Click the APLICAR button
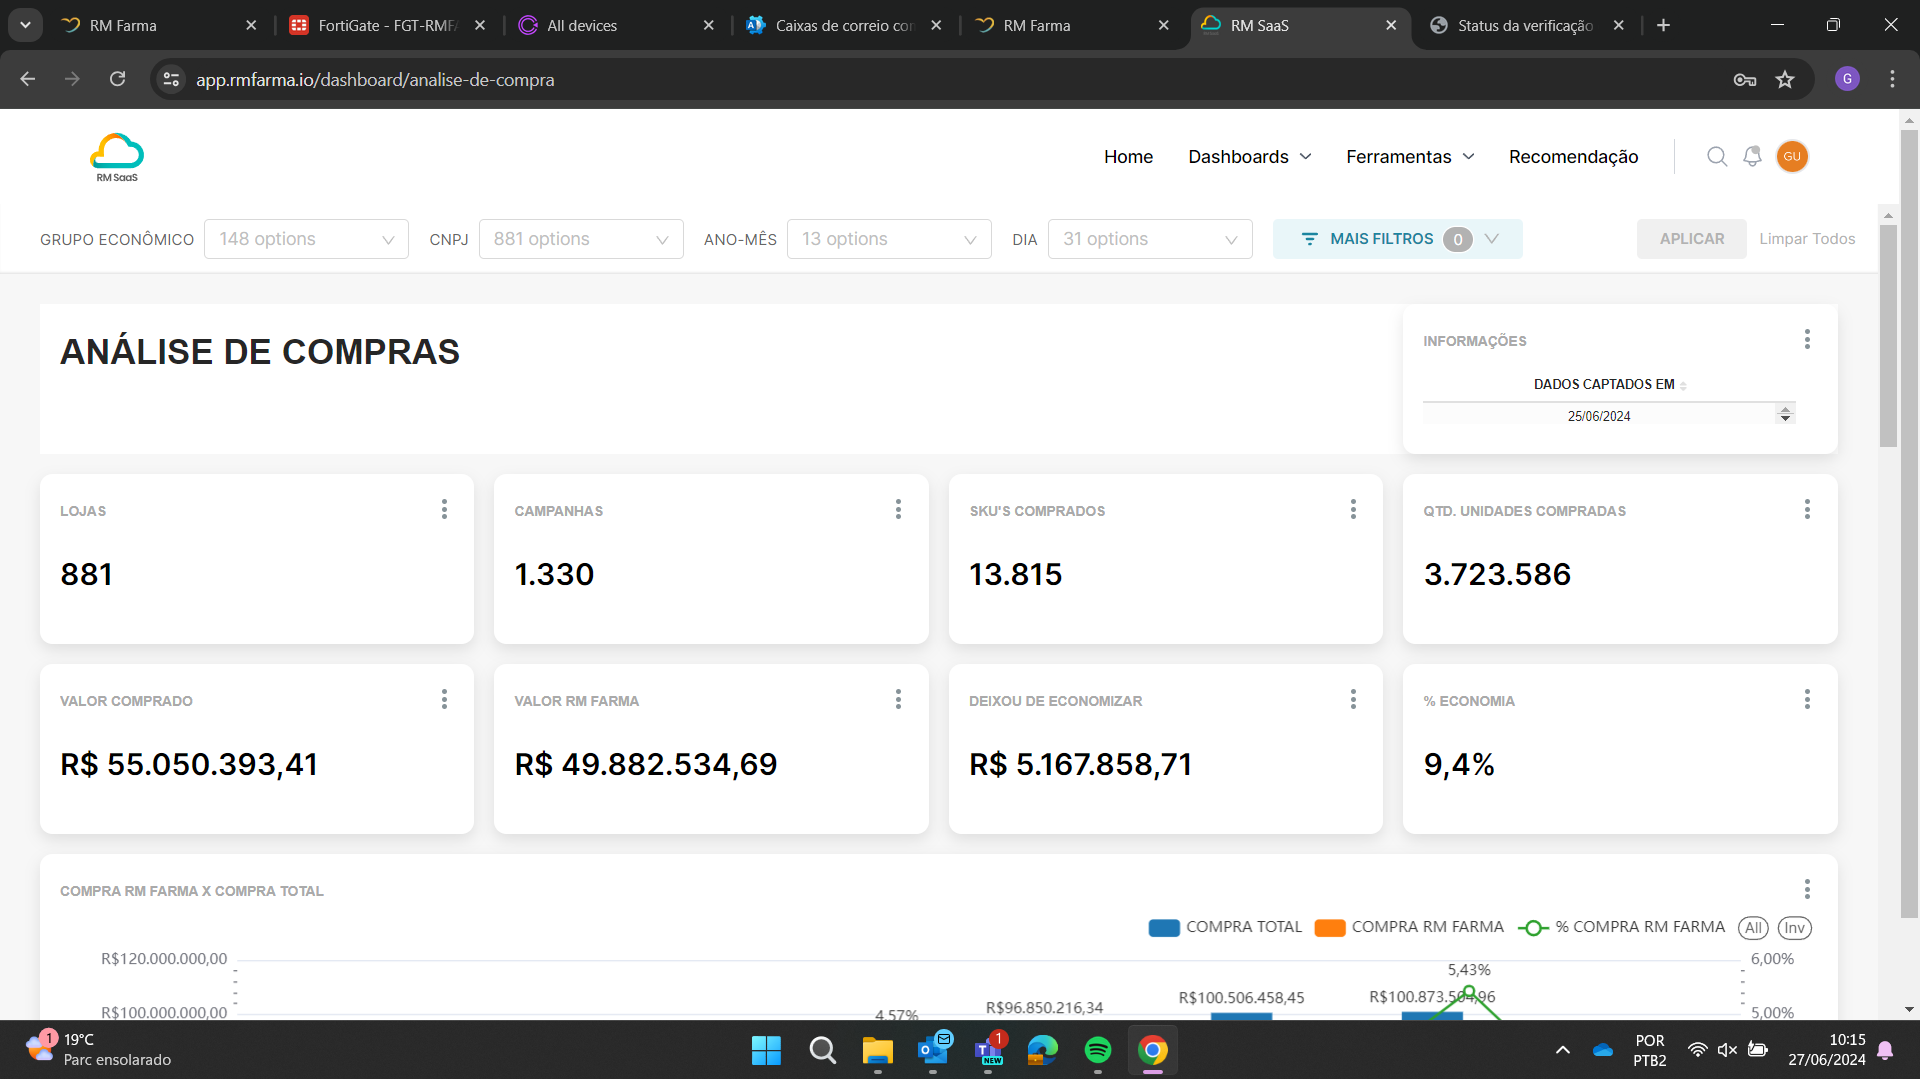 (x=1691, y=239)
